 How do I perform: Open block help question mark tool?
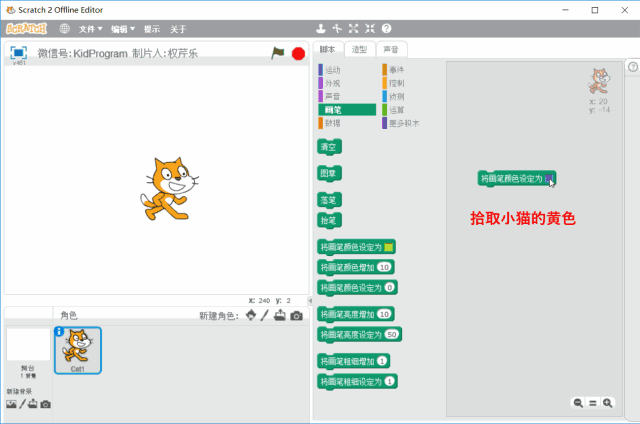386,29
